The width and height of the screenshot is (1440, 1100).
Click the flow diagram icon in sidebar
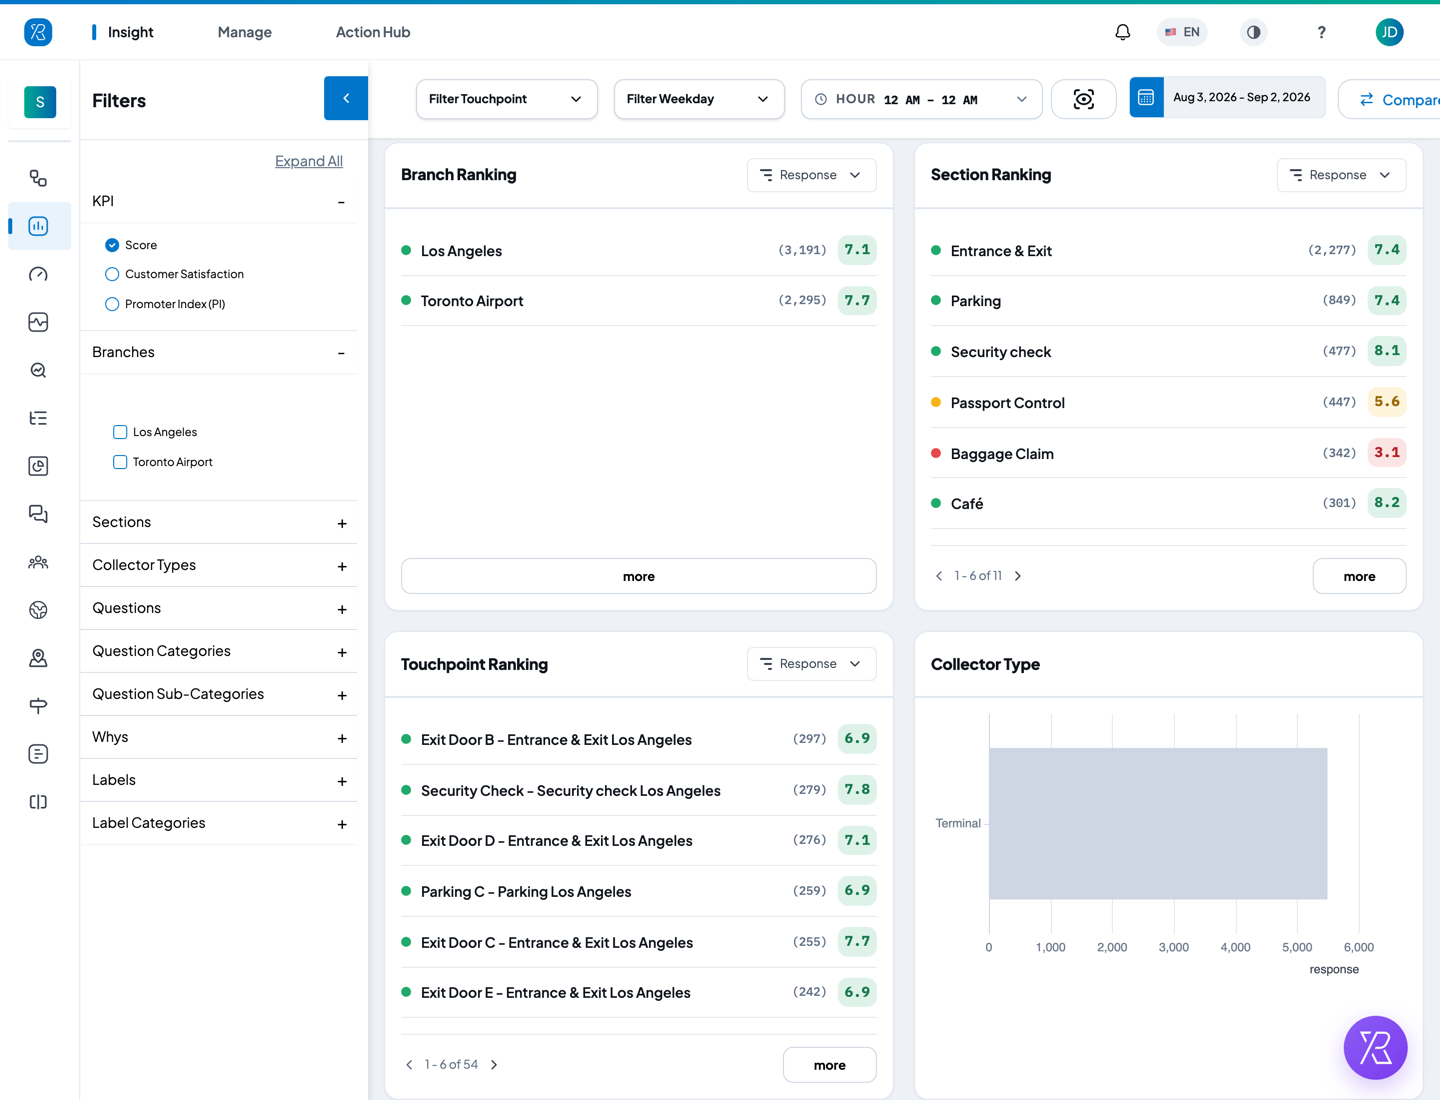(38, 178)
